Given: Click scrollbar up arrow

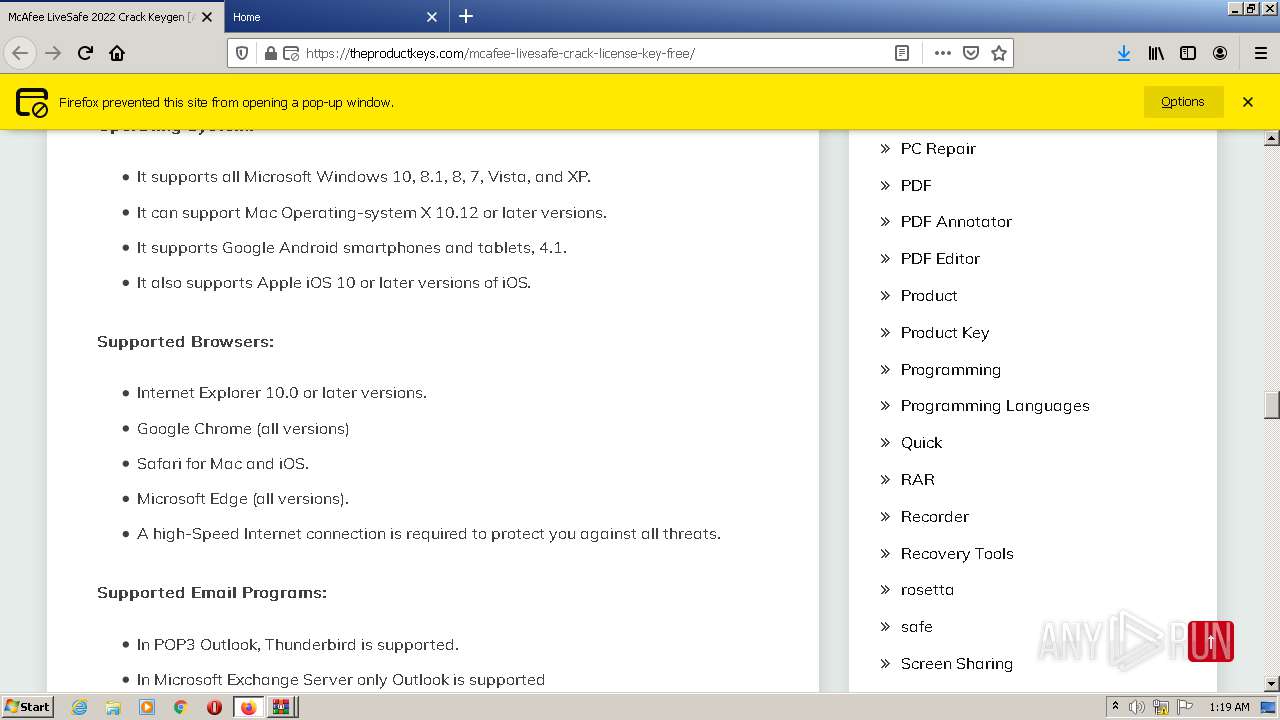Looking at the screenshot, I should click(1272, 138).
